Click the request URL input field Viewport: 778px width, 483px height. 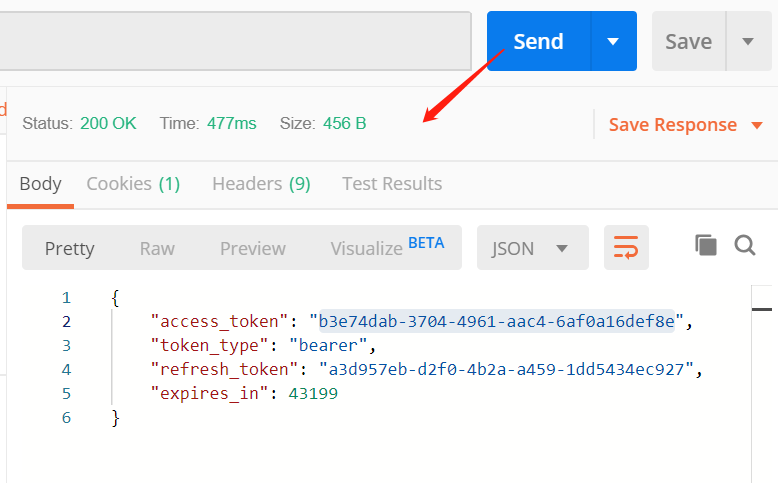pyautogui.click(x=235, y=41)
